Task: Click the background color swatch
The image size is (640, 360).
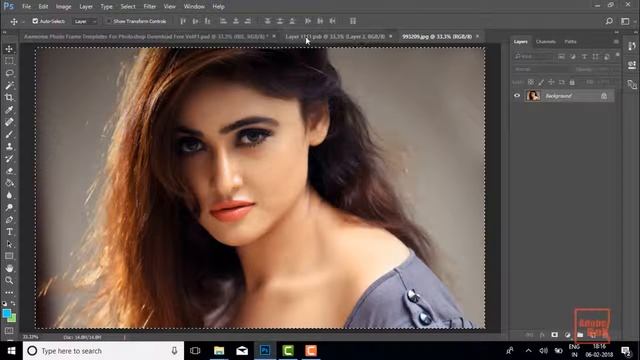Action: tap(12, 318)
